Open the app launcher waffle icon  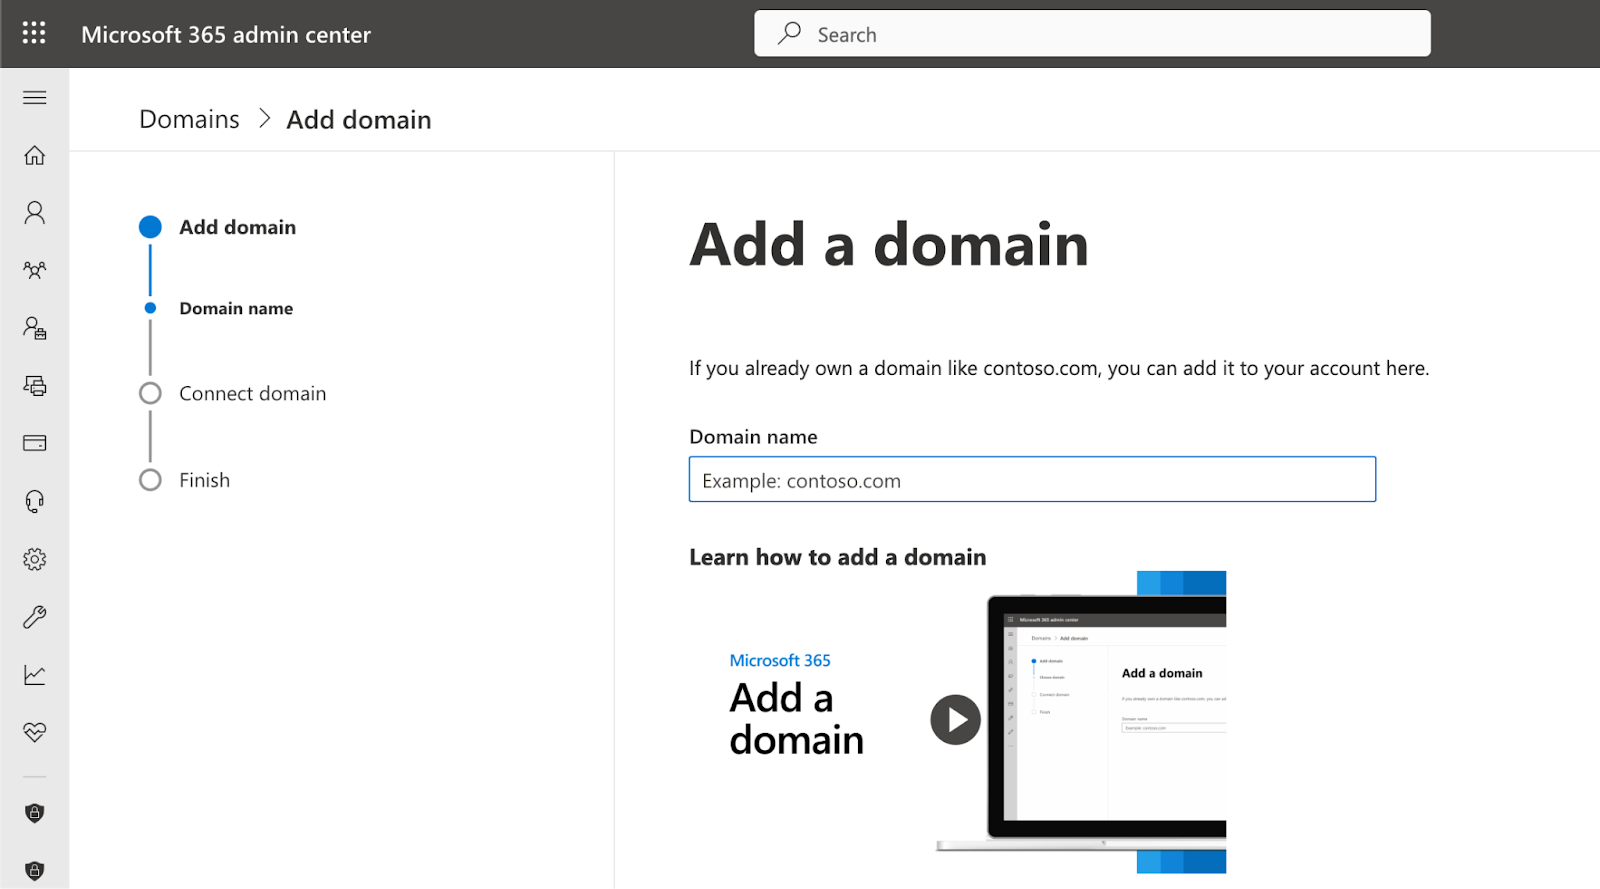pyautogui.click(x=34, y=33)
